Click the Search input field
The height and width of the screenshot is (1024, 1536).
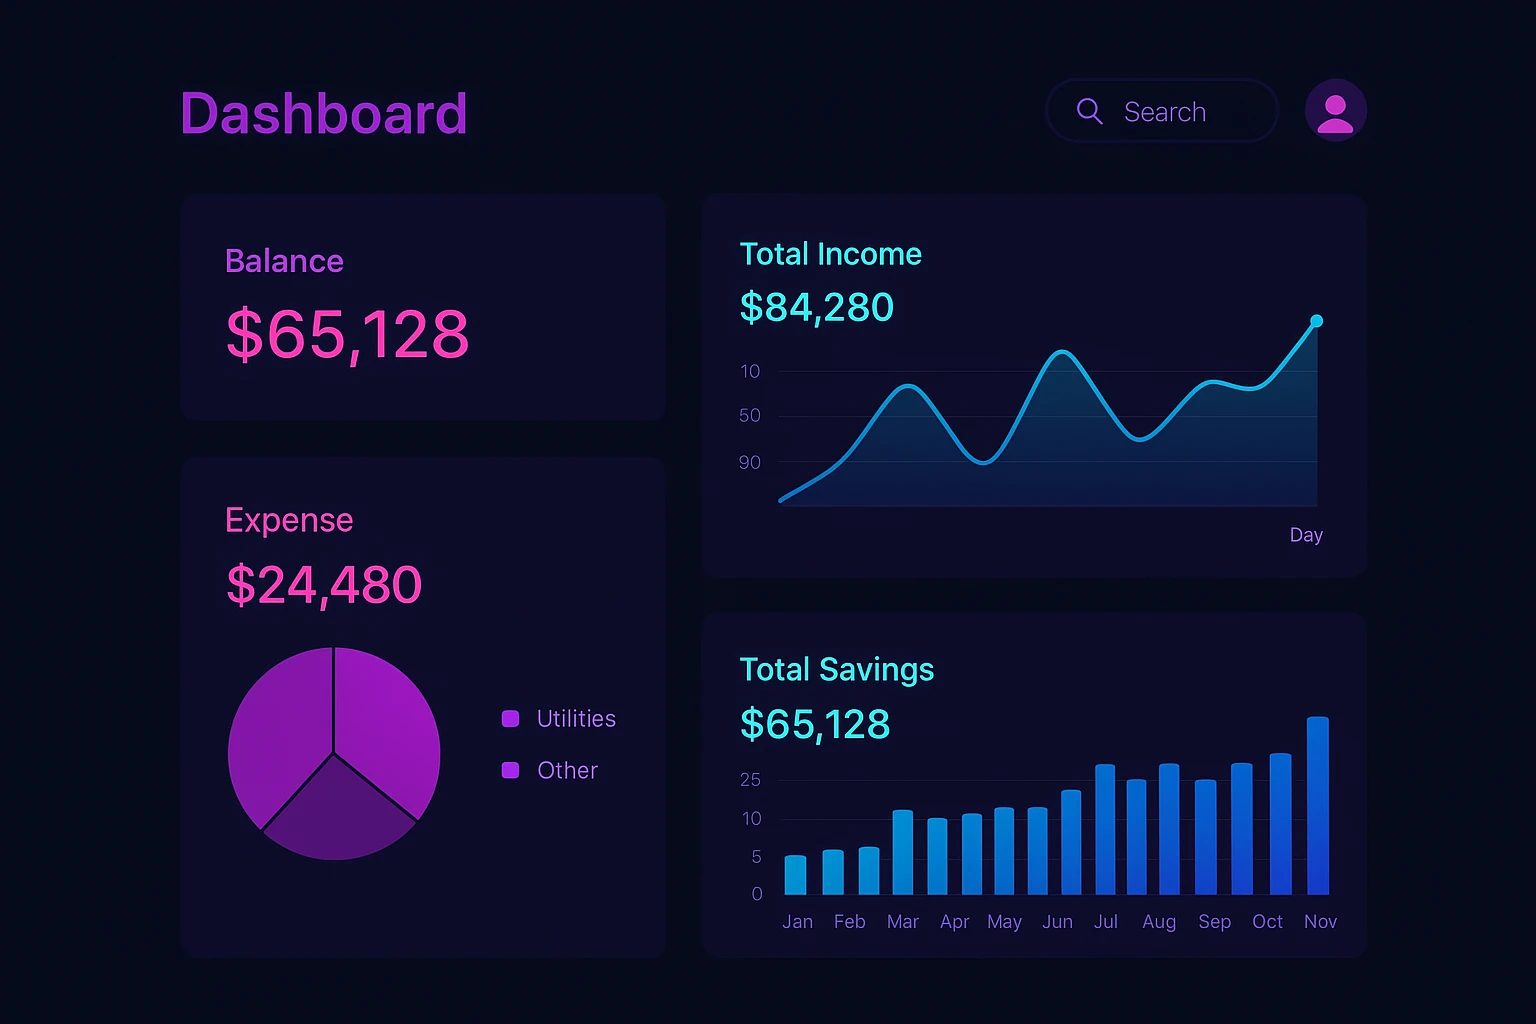[1180, 112]
